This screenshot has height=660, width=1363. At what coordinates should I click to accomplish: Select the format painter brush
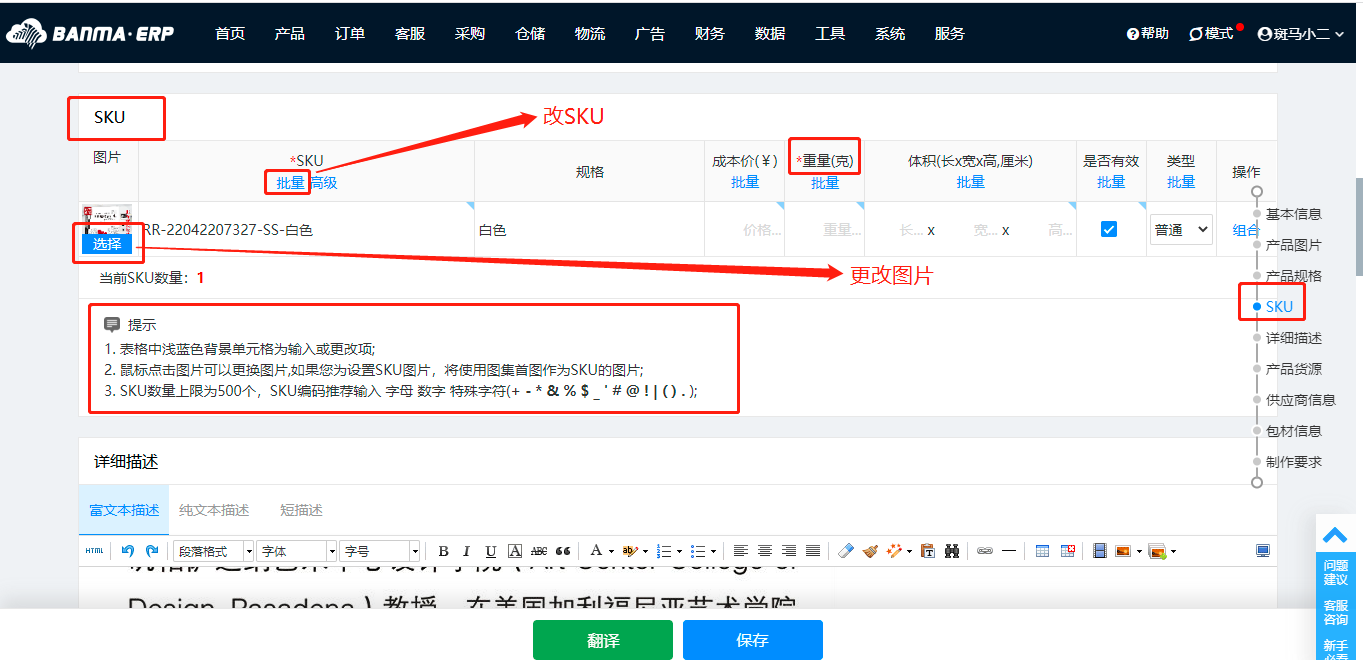tap(870, 551)
